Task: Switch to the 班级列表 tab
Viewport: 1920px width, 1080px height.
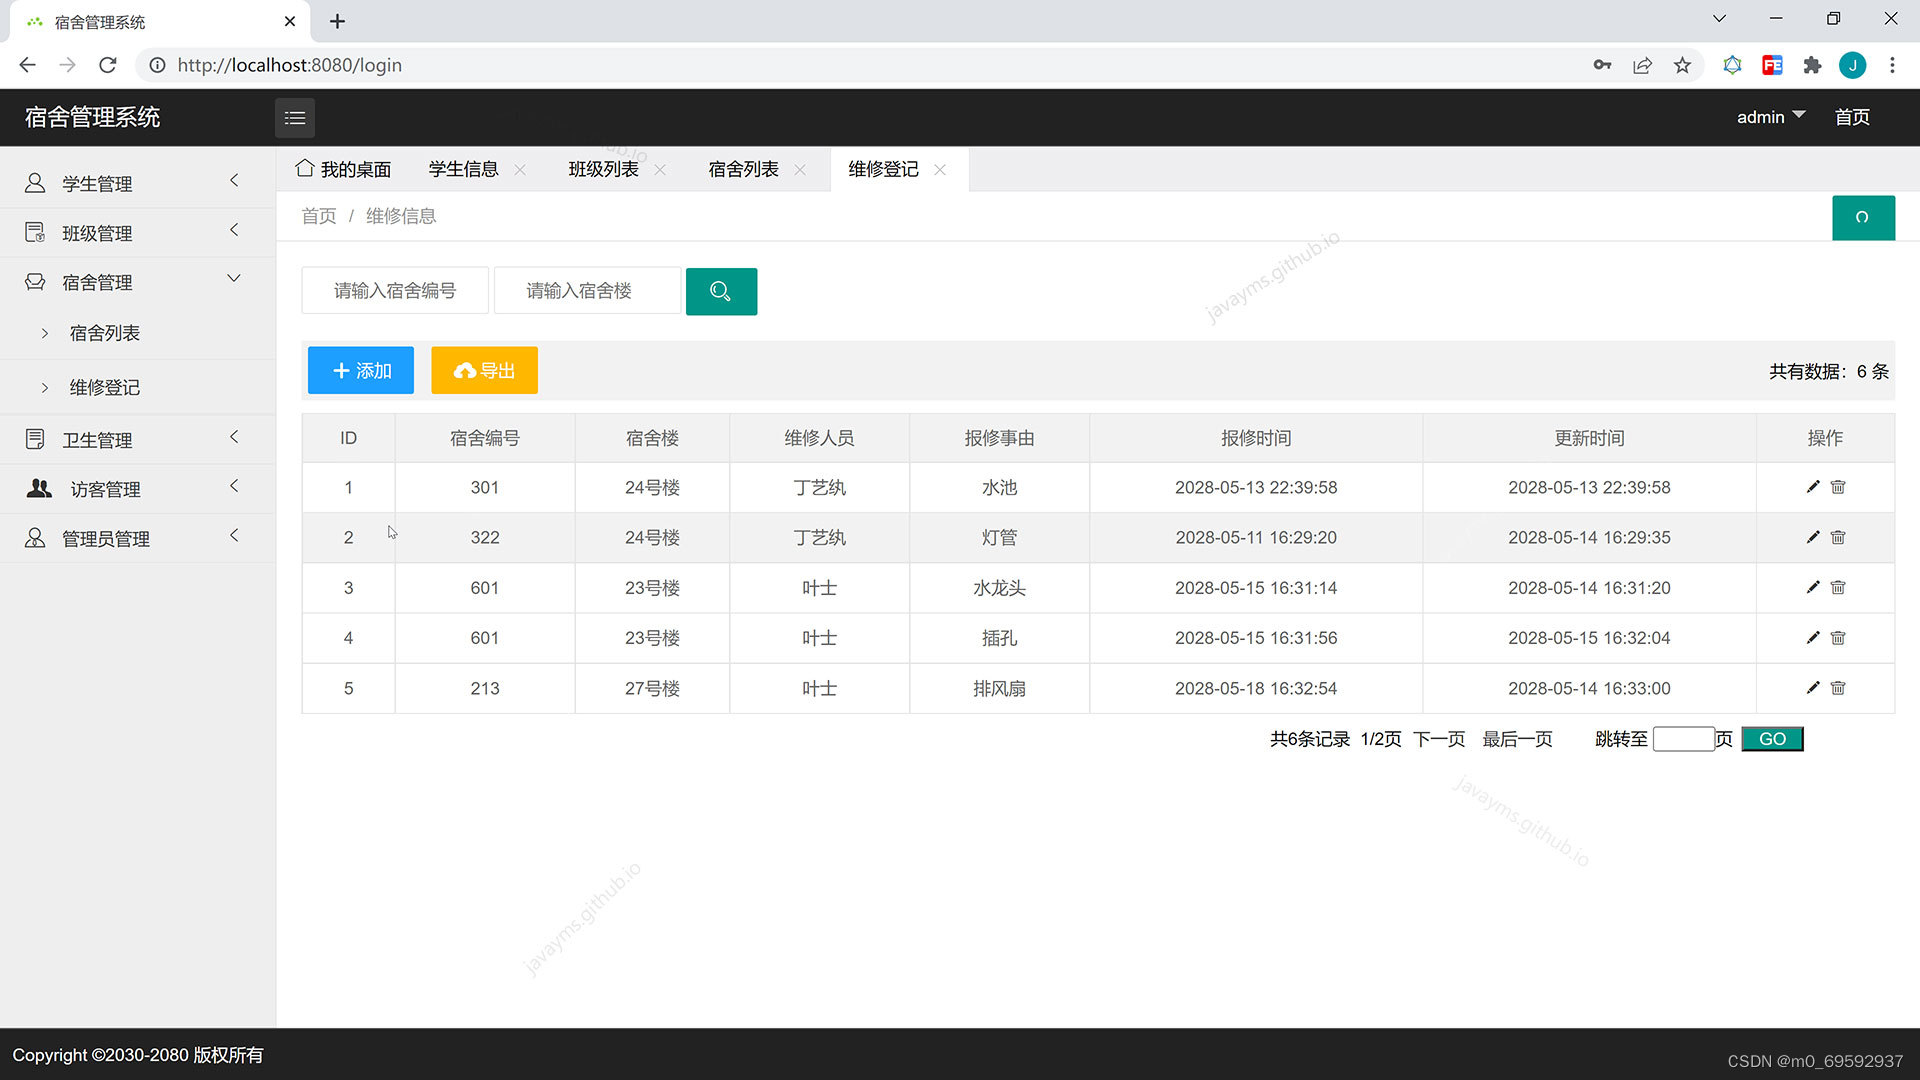Action: coord(603,170)
